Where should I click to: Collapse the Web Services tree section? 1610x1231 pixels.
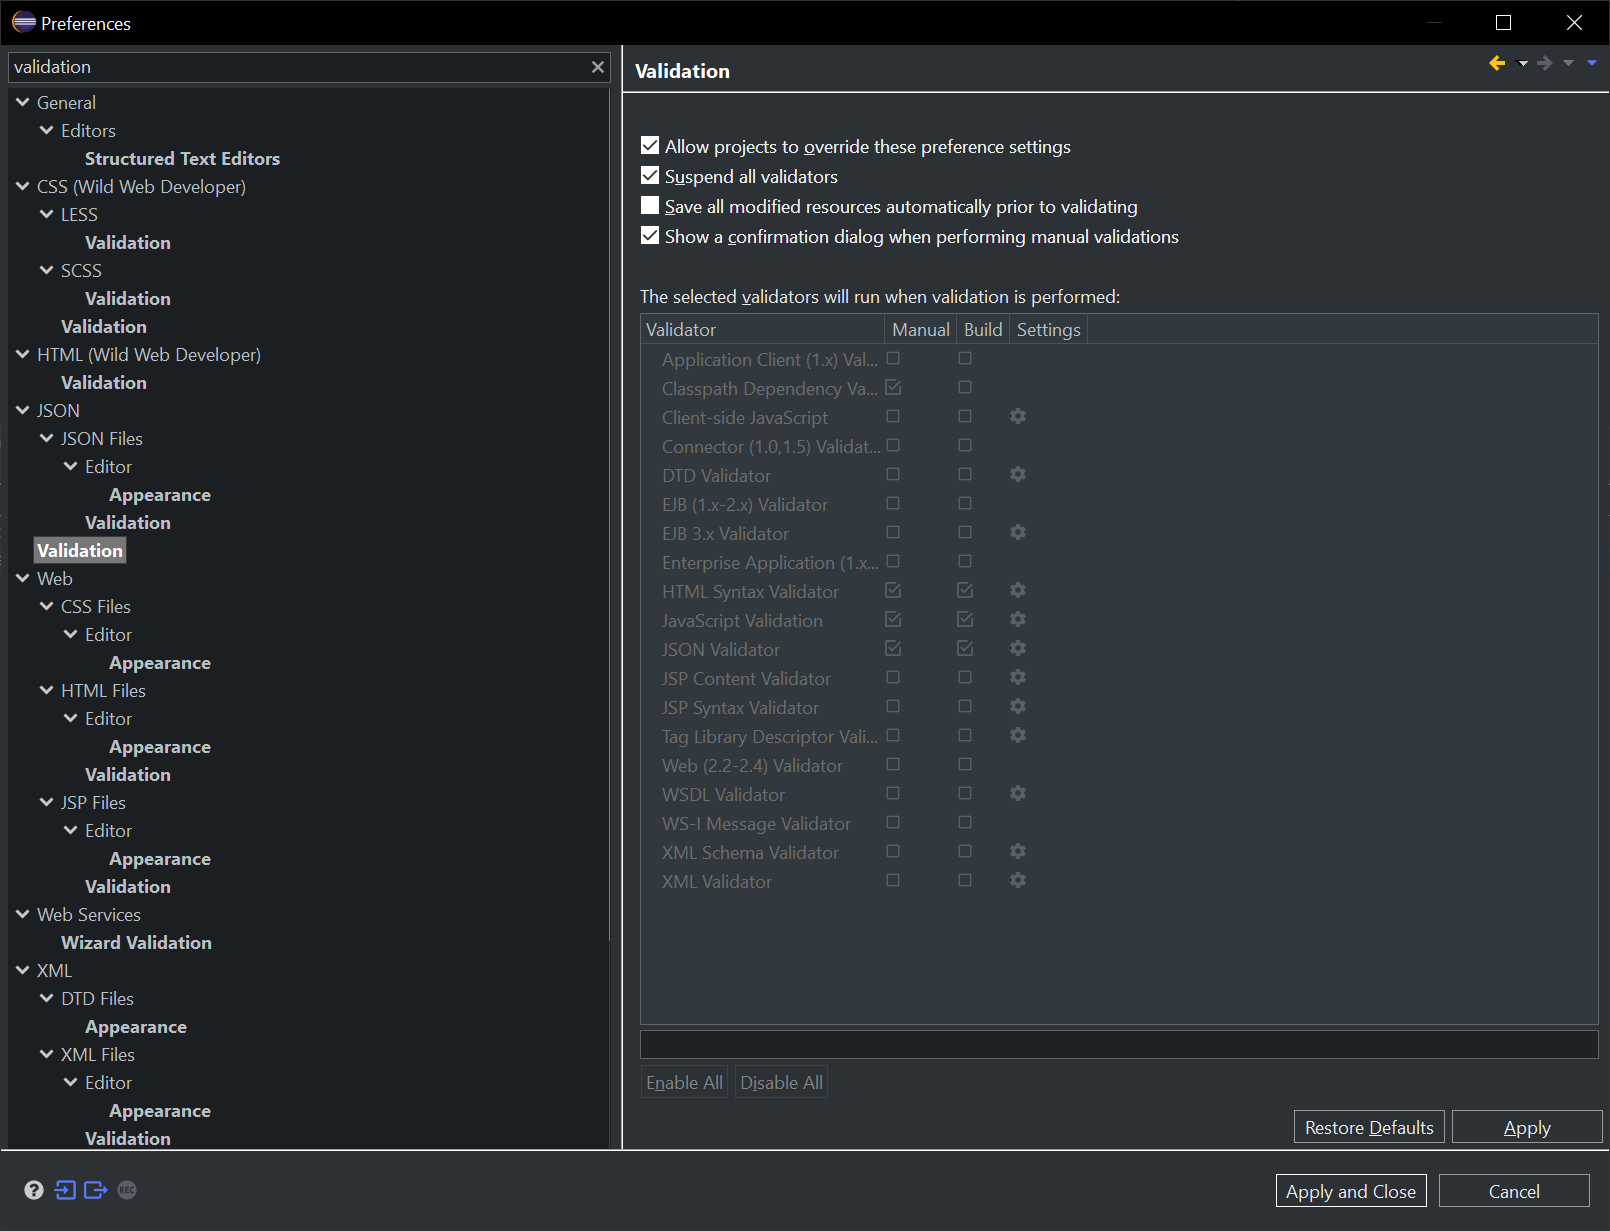click(x=22, y=914)
